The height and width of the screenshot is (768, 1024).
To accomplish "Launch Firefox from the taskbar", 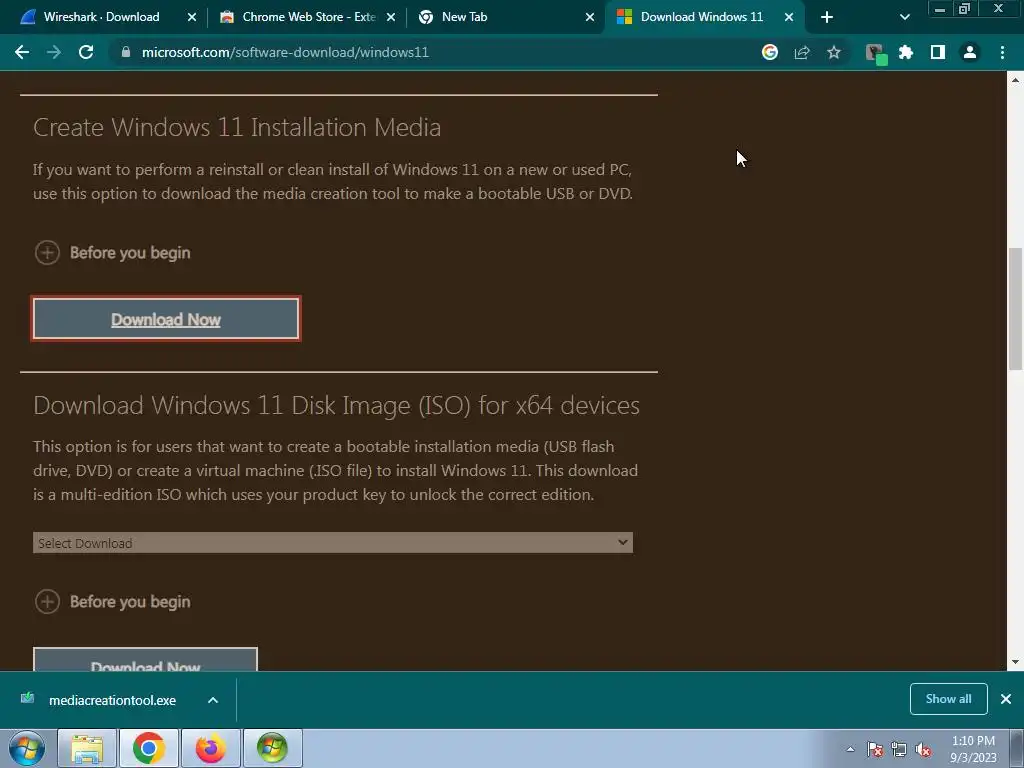I will (x=210, y=748).
